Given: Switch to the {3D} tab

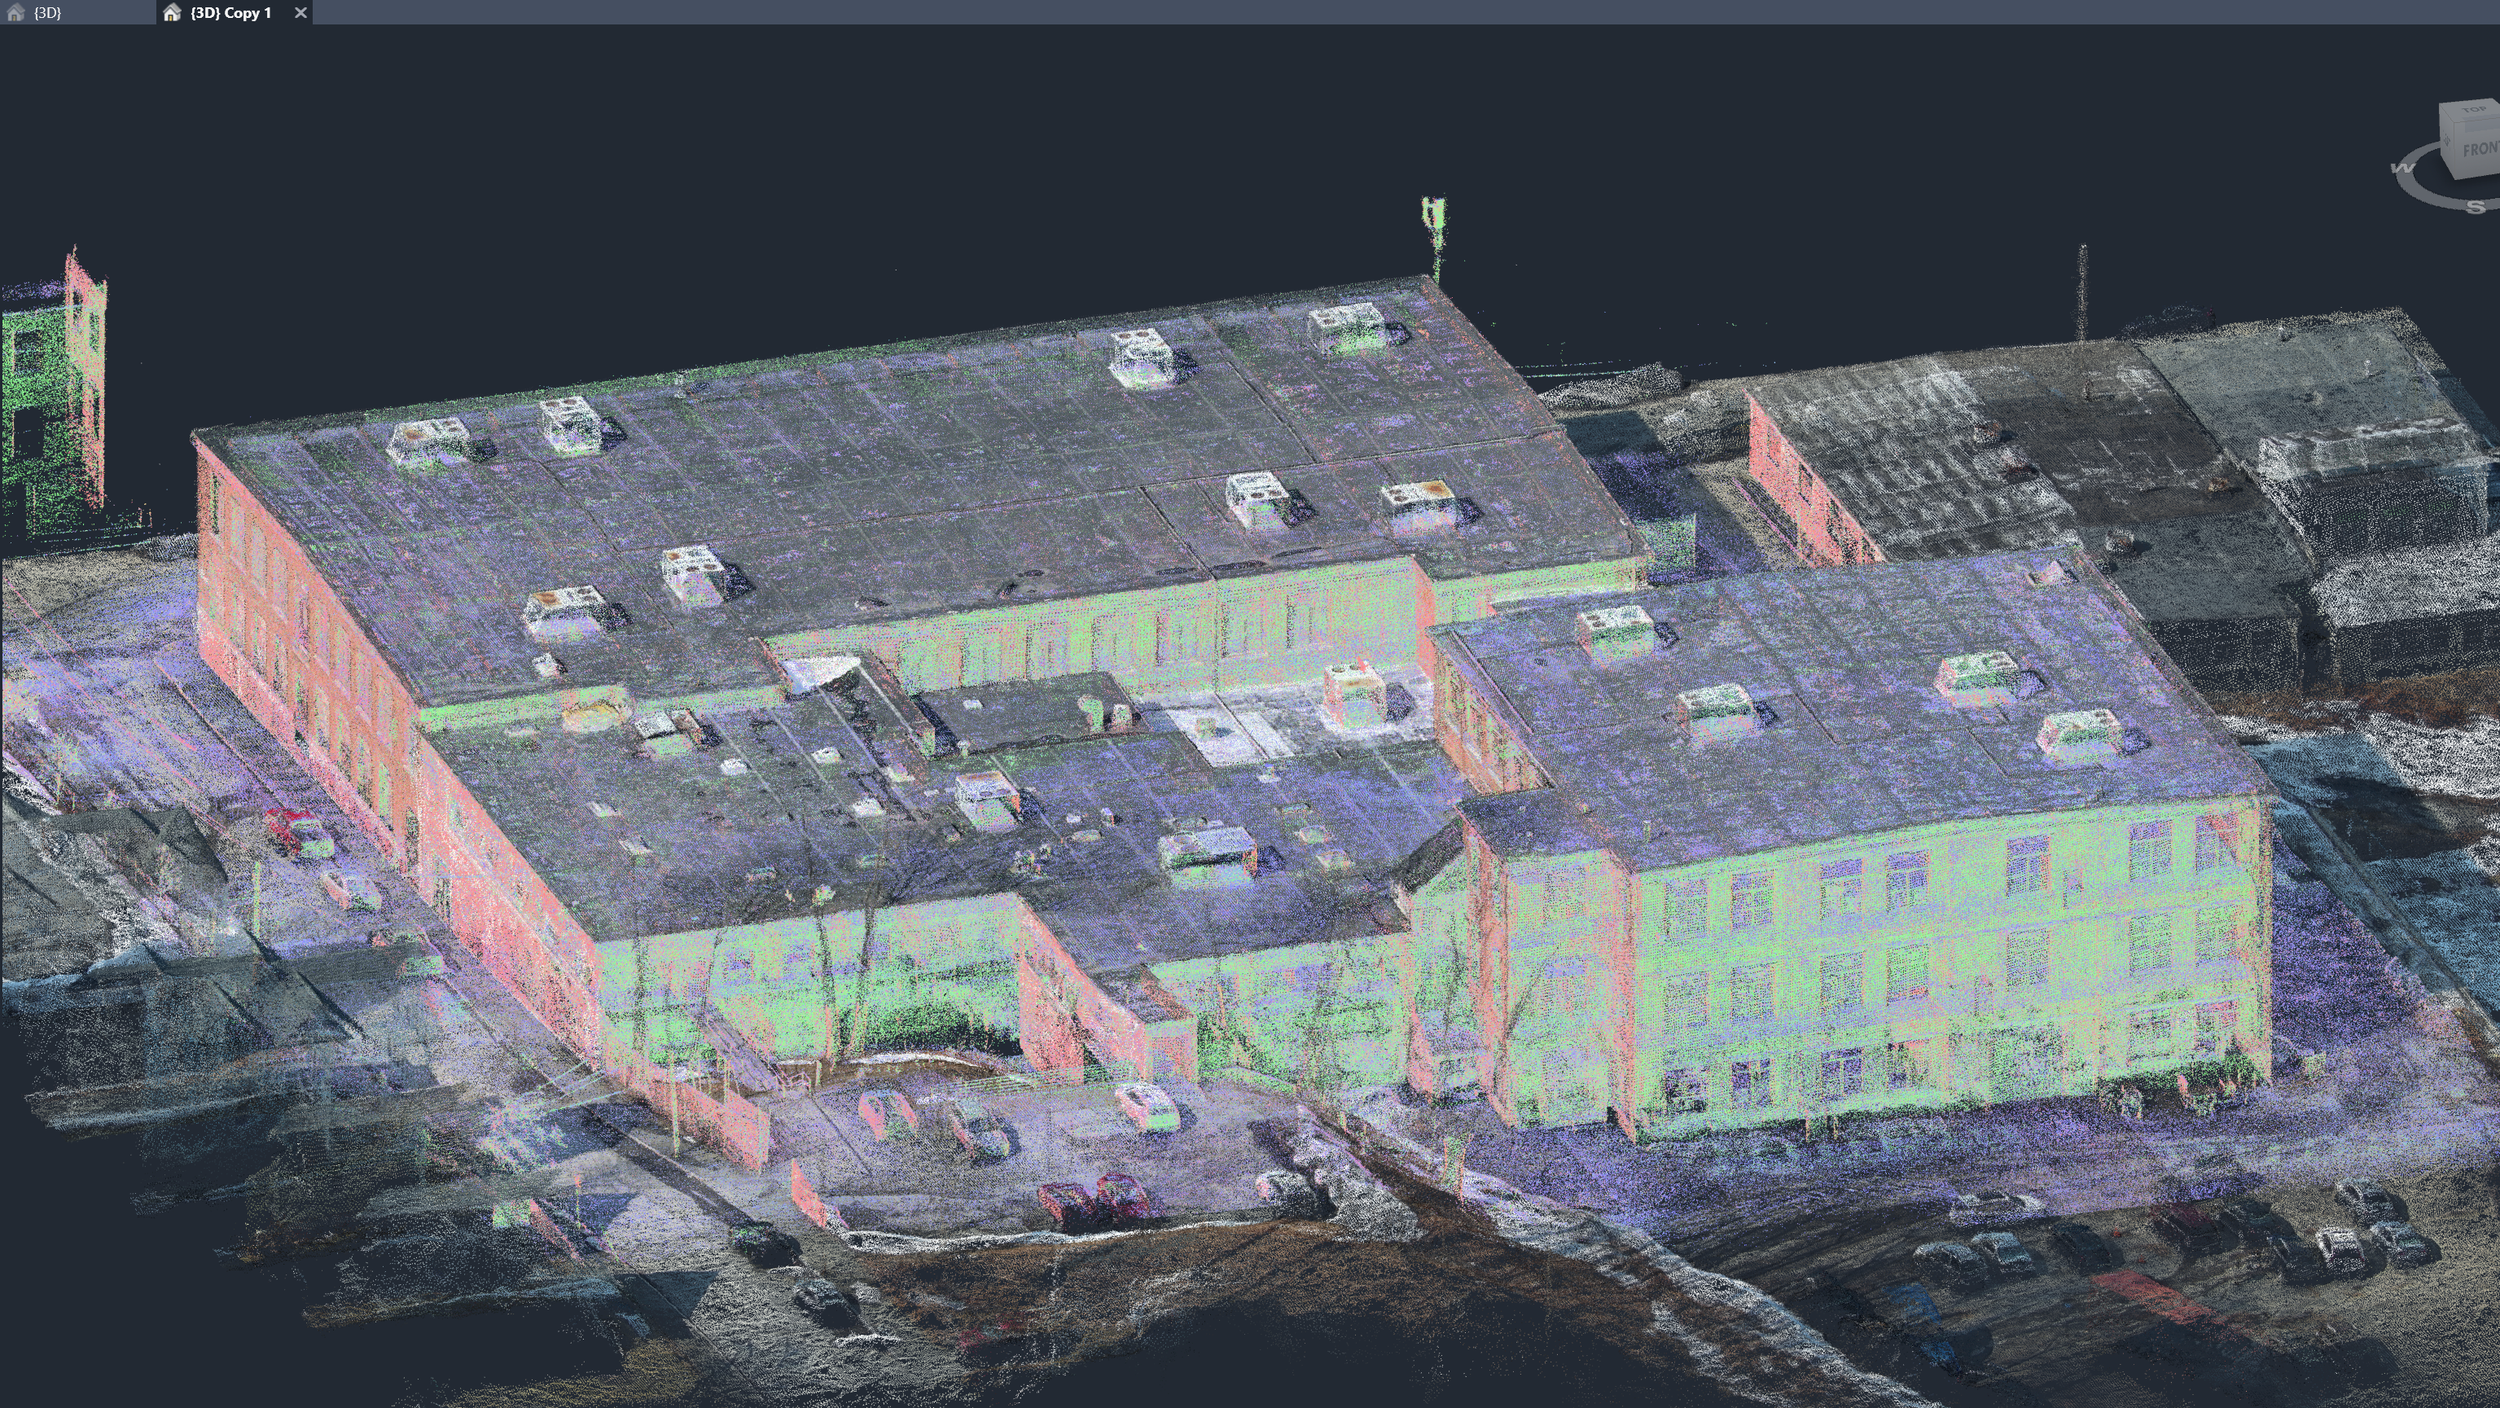Looking at the screenshot, I should (50, 13).
